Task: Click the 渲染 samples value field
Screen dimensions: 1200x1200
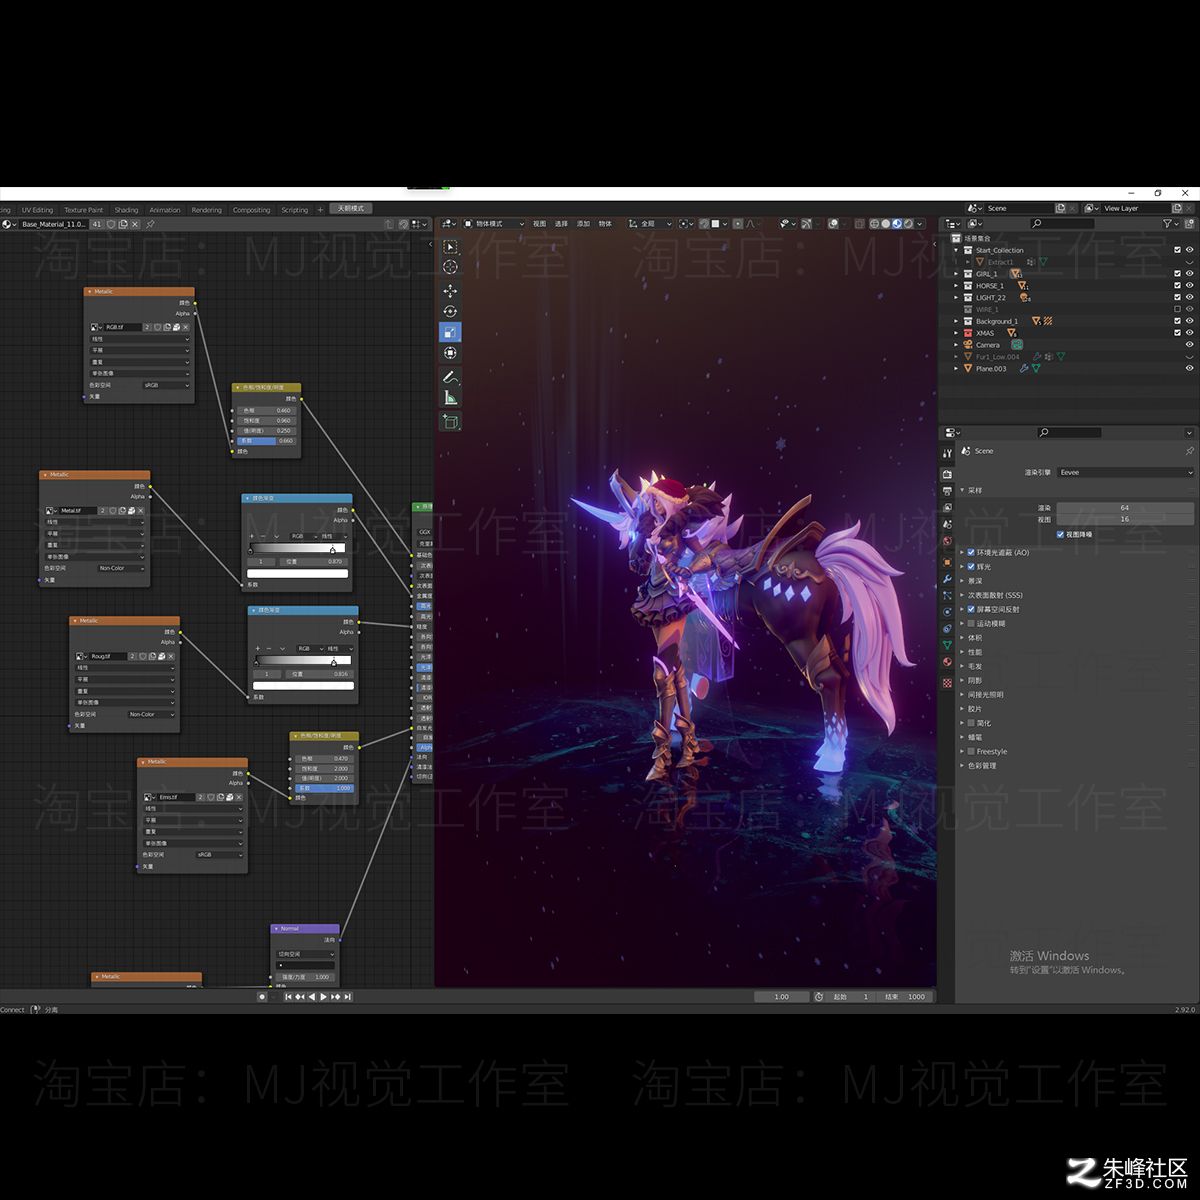Action: click(x=1125, y=508)
